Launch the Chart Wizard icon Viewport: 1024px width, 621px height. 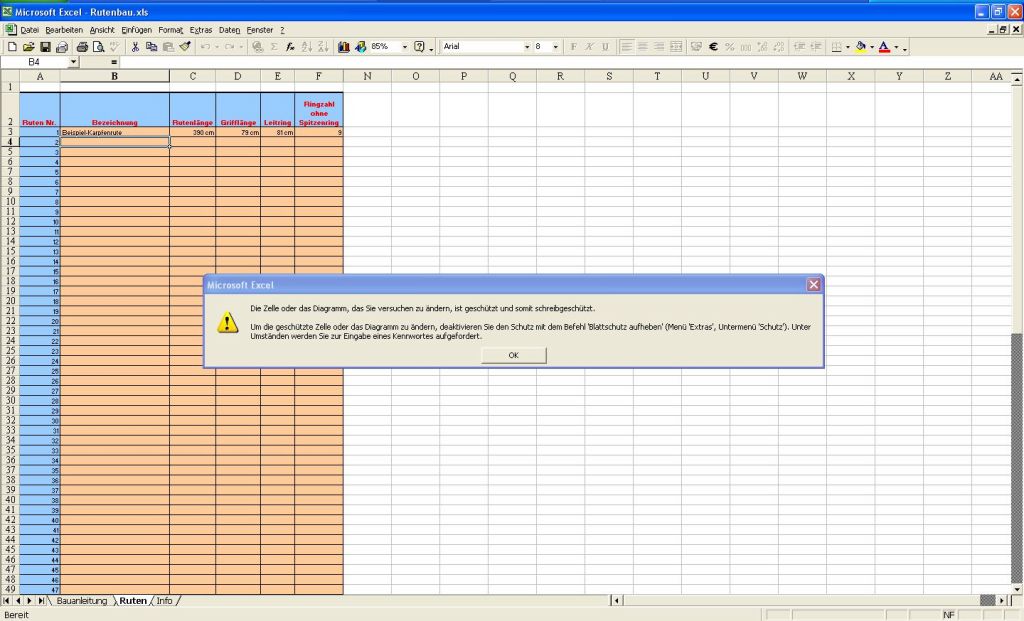pos(344,47)
